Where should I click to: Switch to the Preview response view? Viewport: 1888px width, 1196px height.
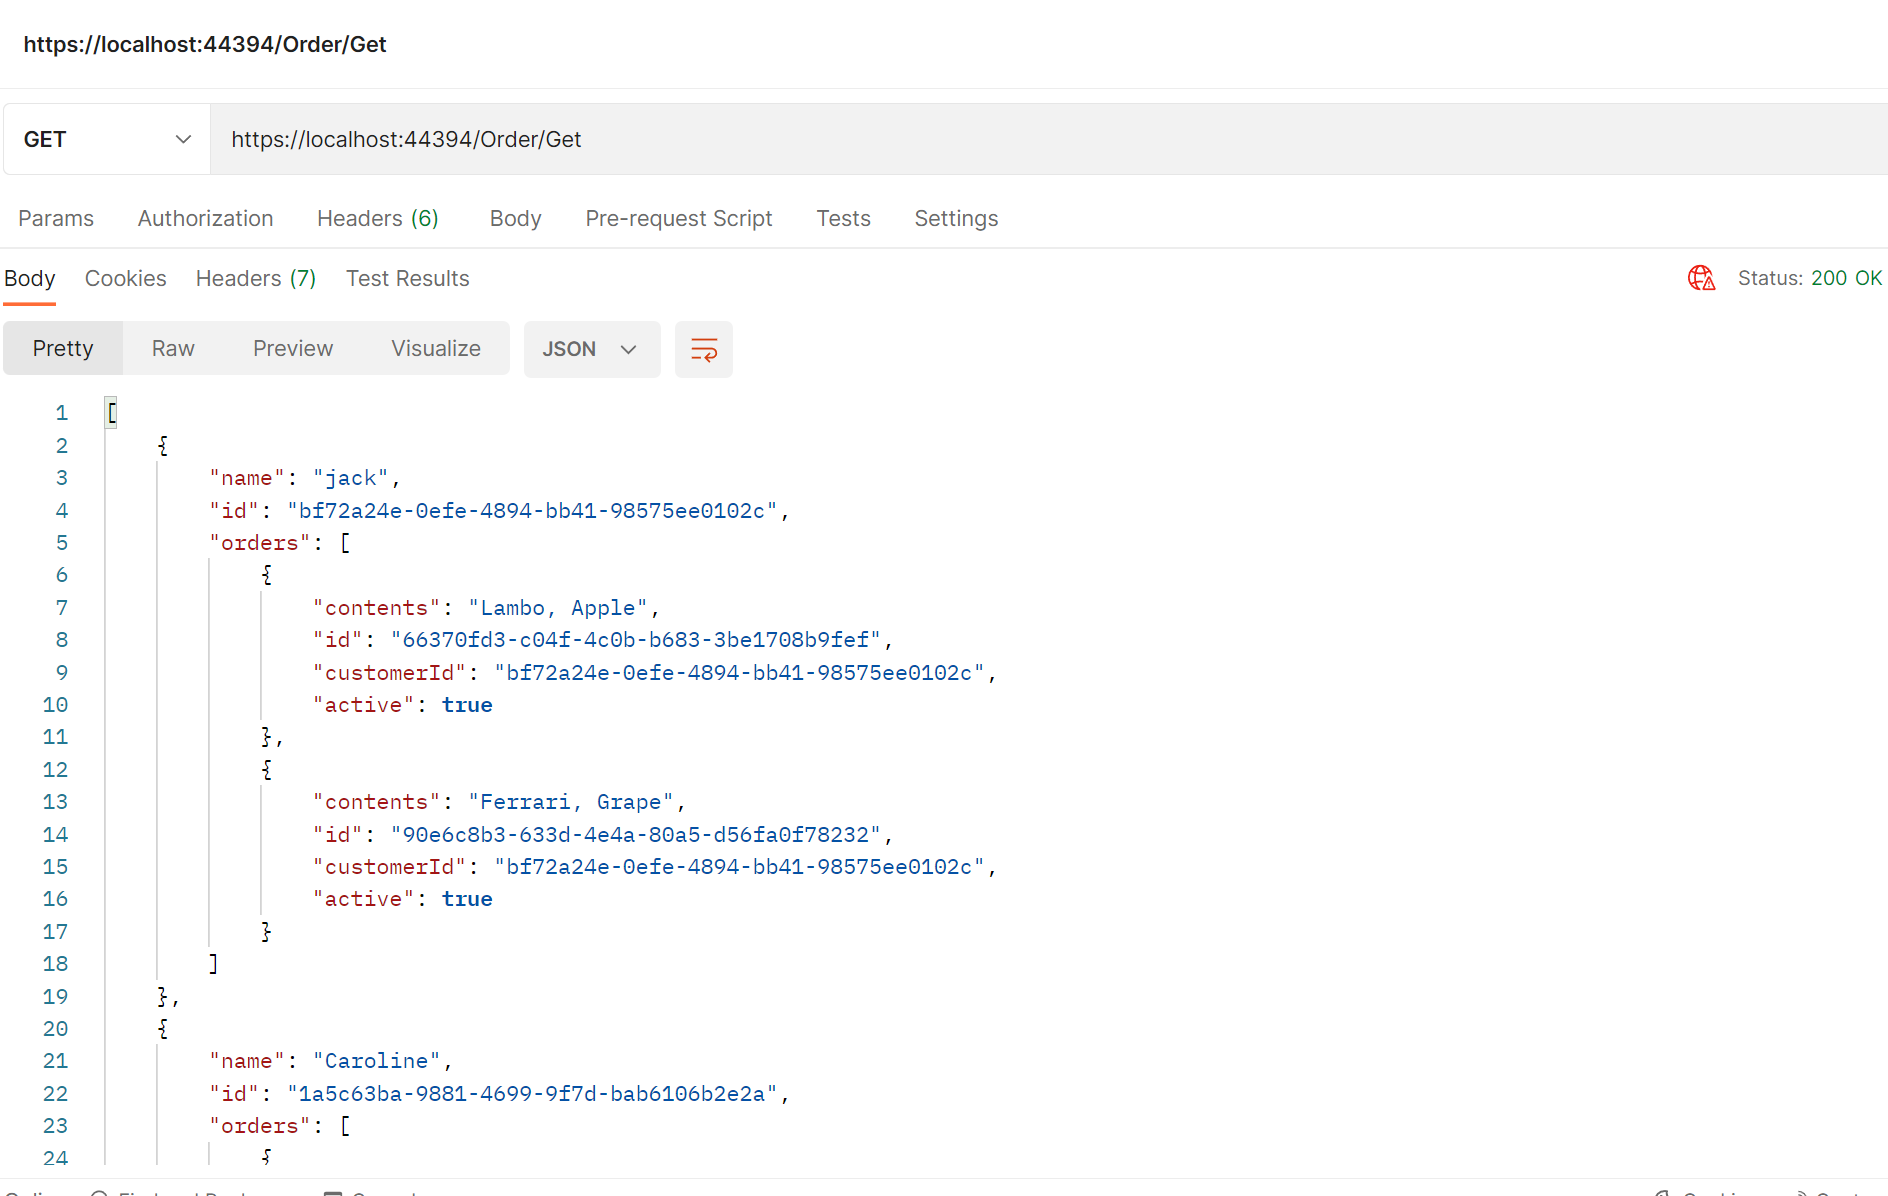(292, 348)
